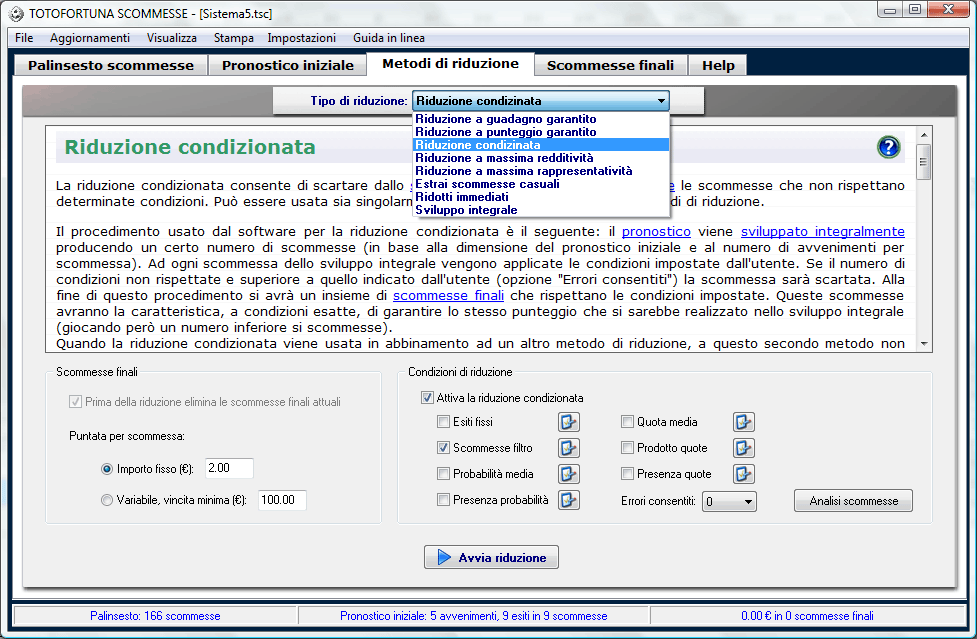Choose Riduzione a guadagno garantito option
The height and width of the screenshot is (639, 977).
[506, 119]
